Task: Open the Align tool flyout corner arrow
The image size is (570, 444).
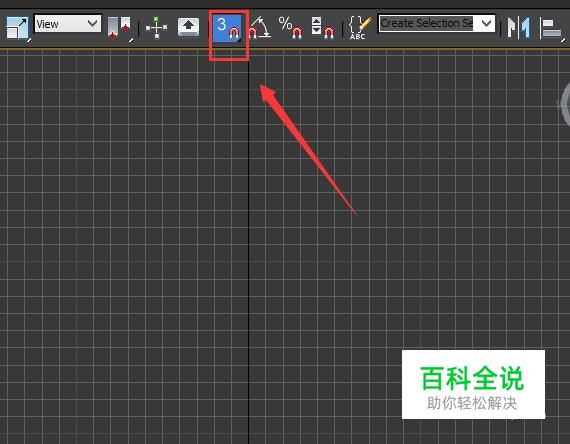Action: pyautogui.click(x=563, y=39)
